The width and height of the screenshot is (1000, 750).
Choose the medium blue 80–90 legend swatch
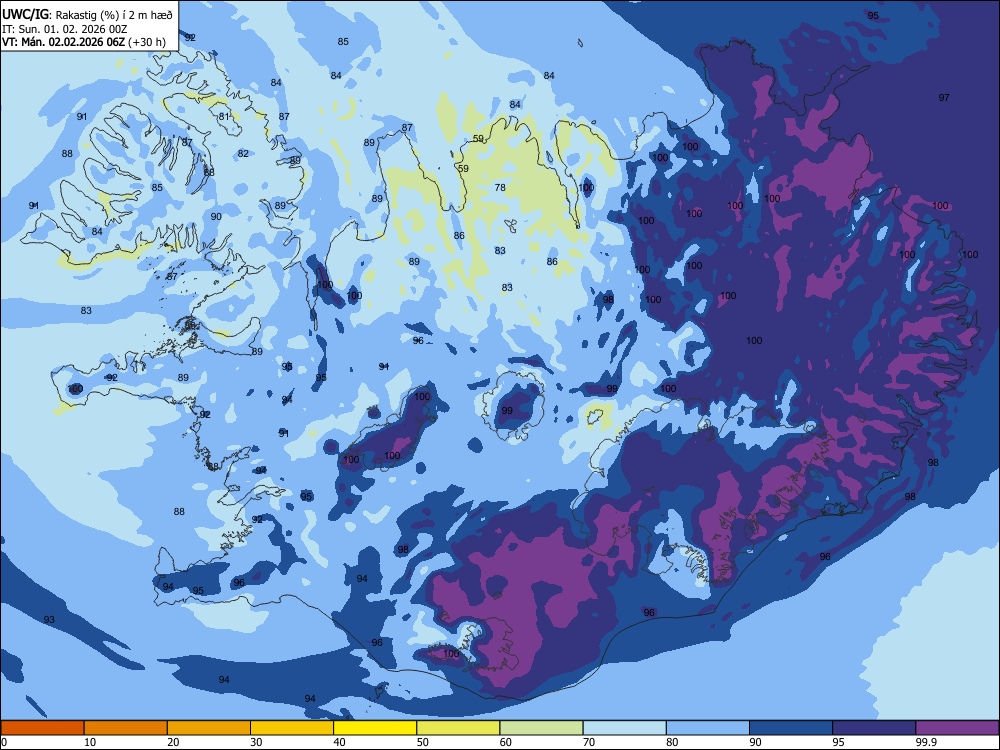pyautogui.click(x=708, y=728)
